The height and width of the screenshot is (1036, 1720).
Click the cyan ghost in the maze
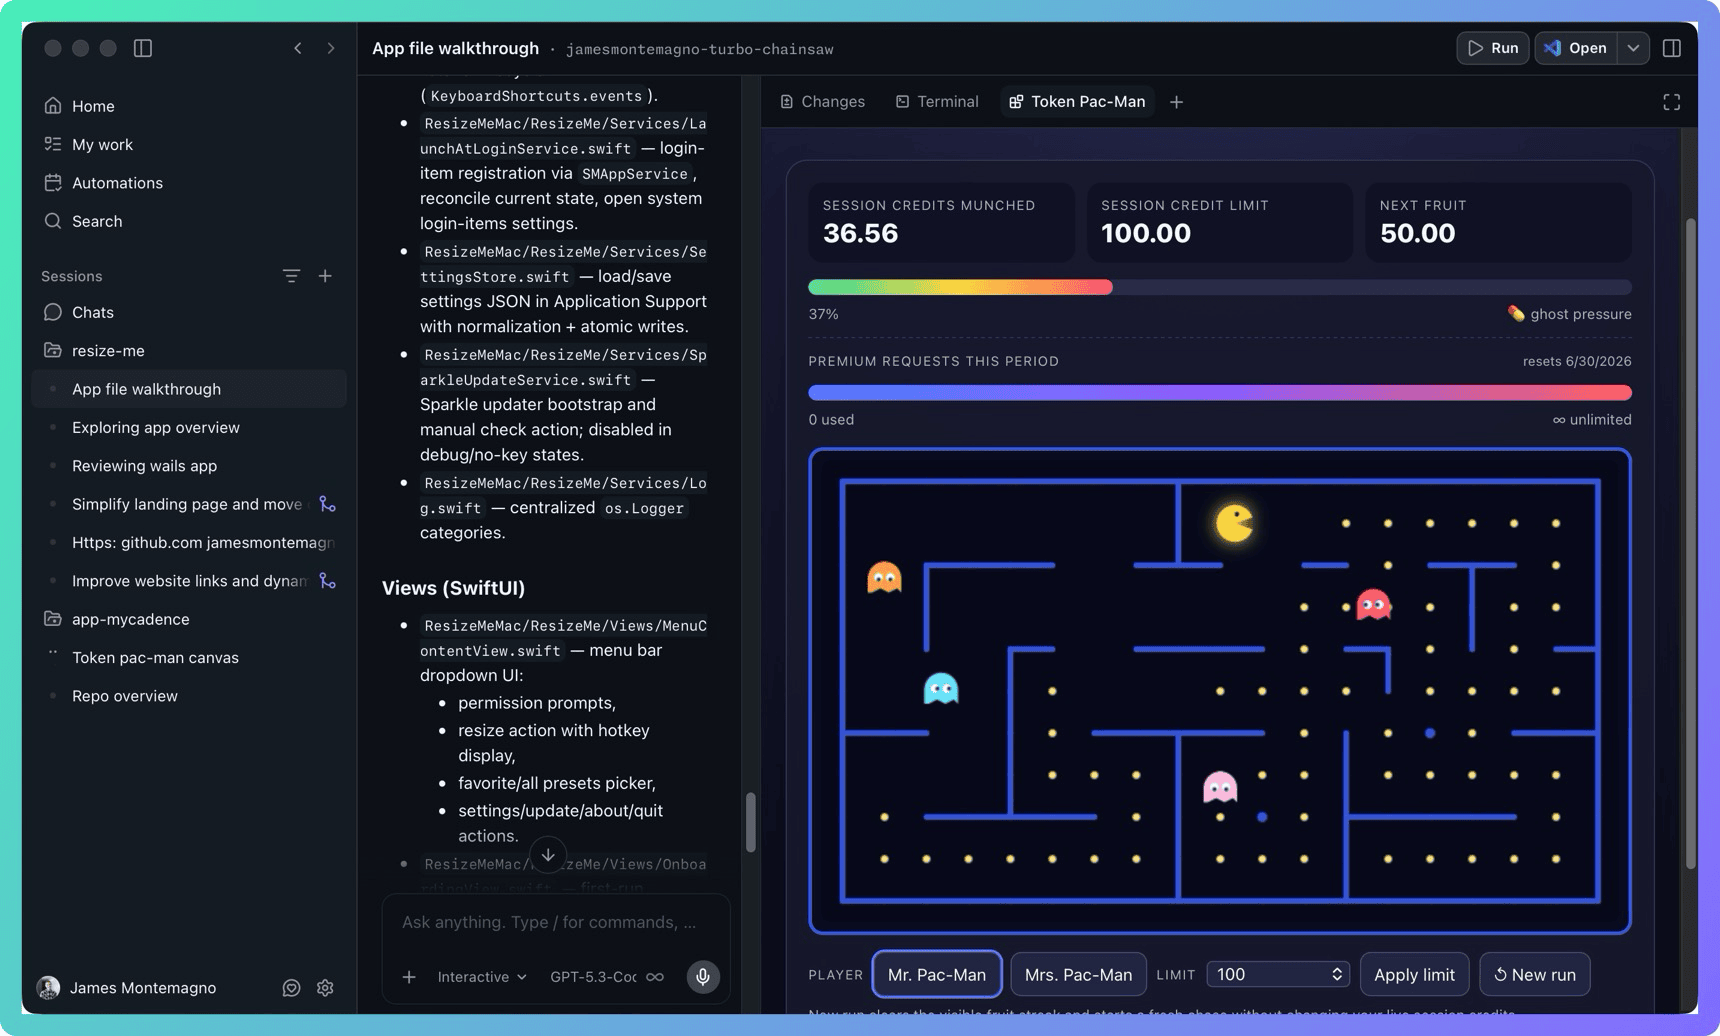[x=941, y=689]
